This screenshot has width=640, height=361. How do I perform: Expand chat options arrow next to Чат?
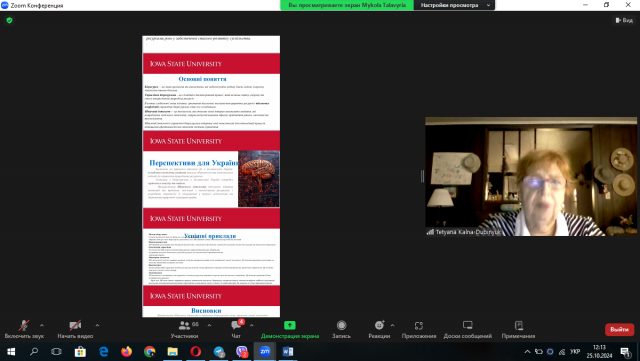[x=251, y=325]
